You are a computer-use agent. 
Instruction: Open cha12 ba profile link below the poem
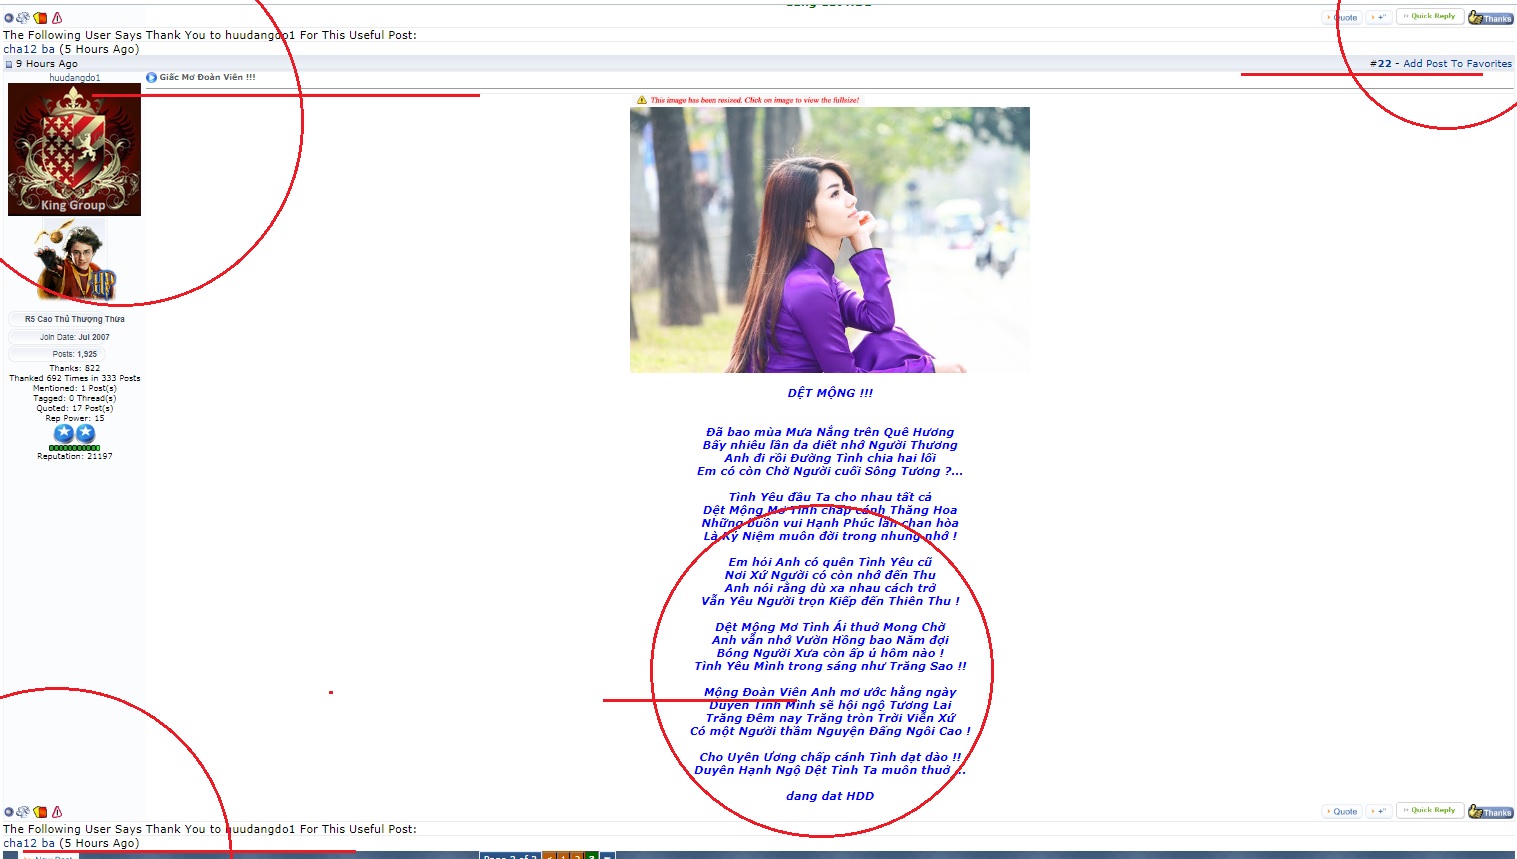[x=29, y=843]
